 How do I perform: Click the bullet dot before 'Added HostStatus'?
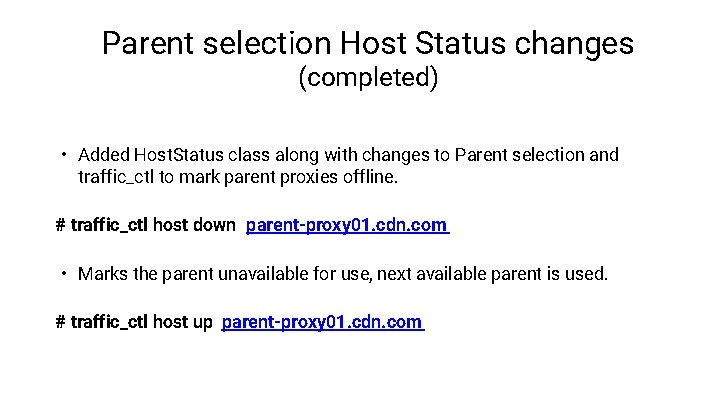point(62,155)
